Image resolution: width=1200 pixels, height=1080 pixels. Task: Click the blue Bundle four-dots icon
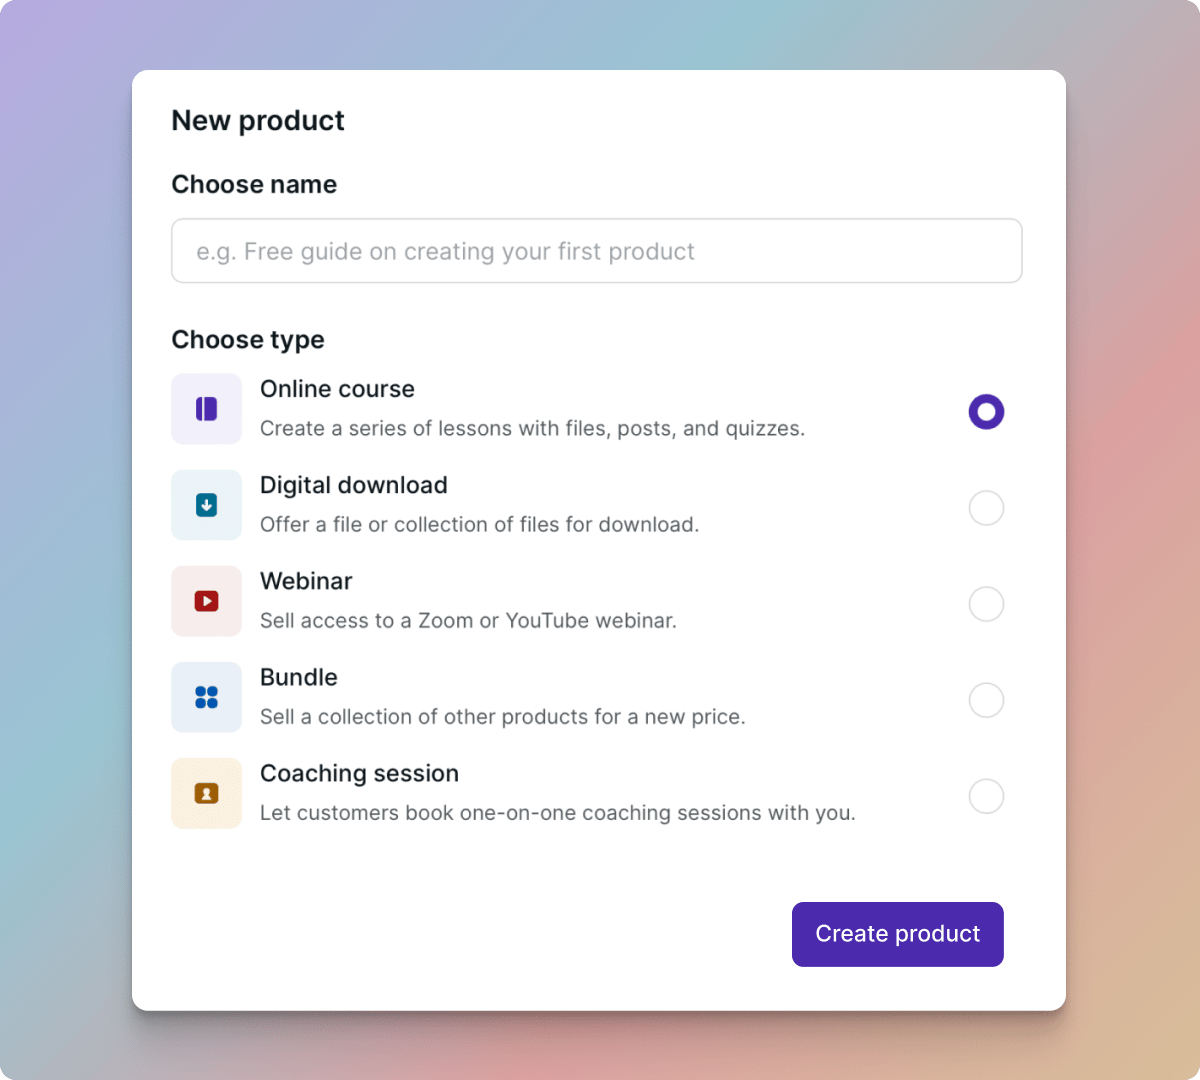(x=206, y=697)
